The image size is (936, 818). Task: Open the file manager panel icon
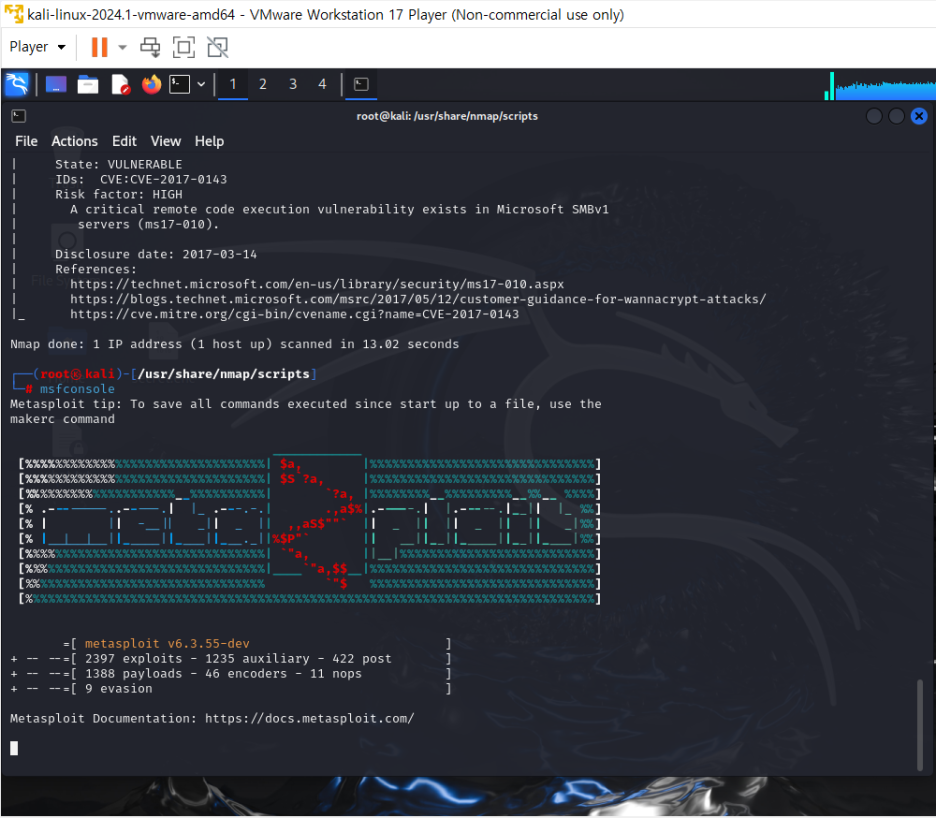pyautogui.click(x=88, y=84)
